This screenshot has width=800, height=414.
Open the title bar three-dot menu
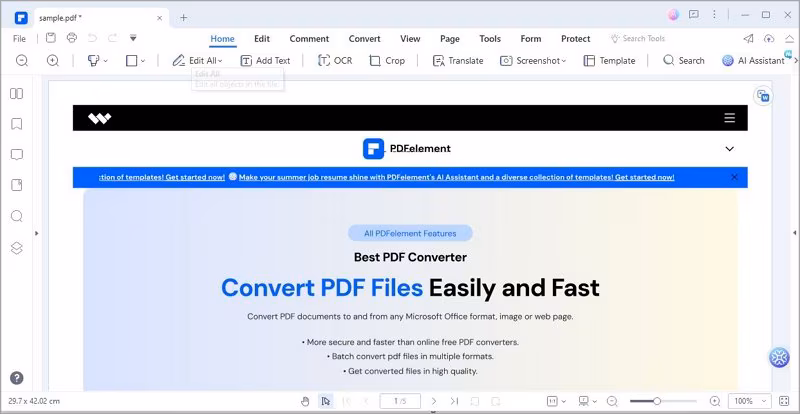click(715, 15)
